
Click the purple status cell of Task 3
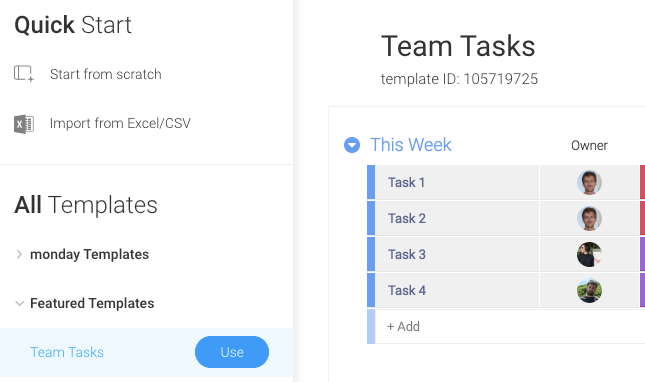(x=642, y=254)
